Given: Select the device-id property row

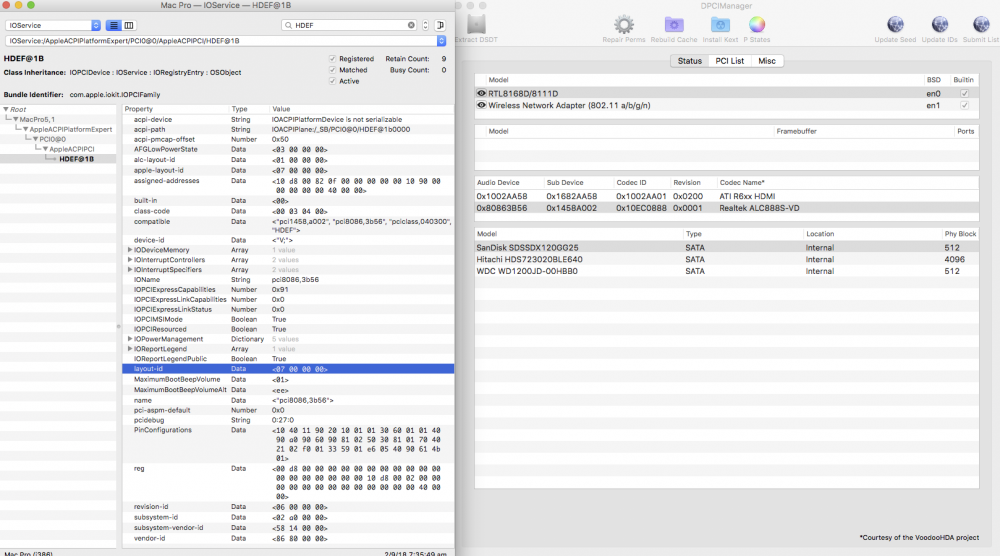Looking at the screenshot, I should (288, 240).
